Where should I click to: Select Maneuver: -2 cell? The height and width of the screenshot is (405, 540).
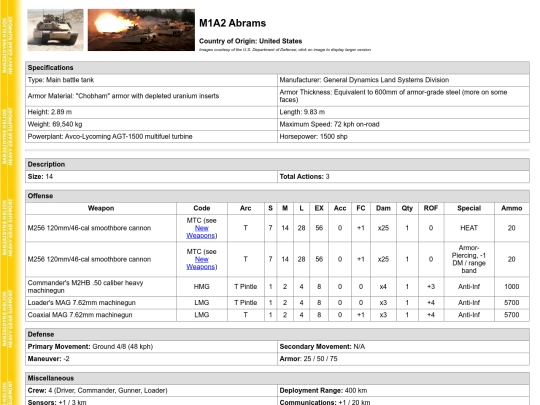[152, 359]
